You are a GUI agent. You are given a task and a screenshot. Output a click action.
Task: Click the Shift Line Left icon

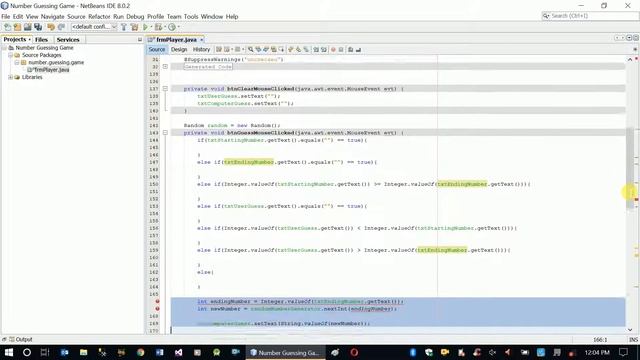click(x=316, y=49)
